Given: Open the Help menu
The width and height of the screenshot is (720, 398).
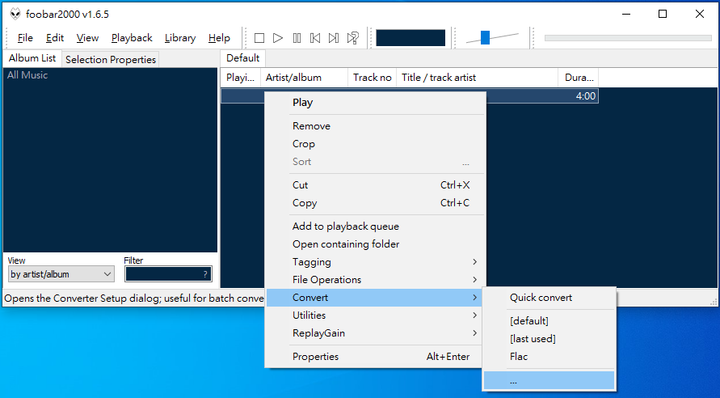Looking at the screenshot, I should click(219, 38).
